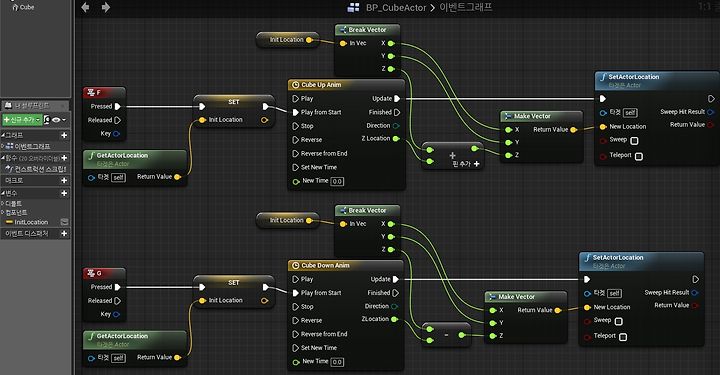Click Cube Up Anim's Stop exec pin

coord(296,126)
